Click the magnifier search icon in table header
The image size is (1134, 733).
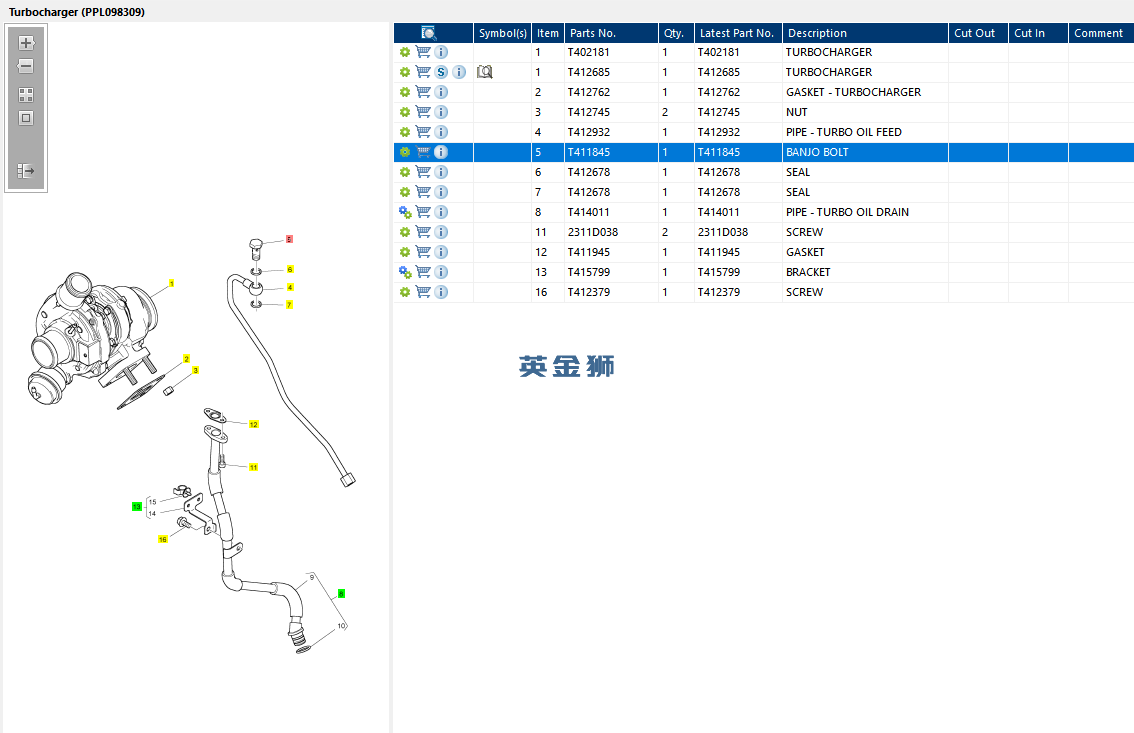coord(429,33)
